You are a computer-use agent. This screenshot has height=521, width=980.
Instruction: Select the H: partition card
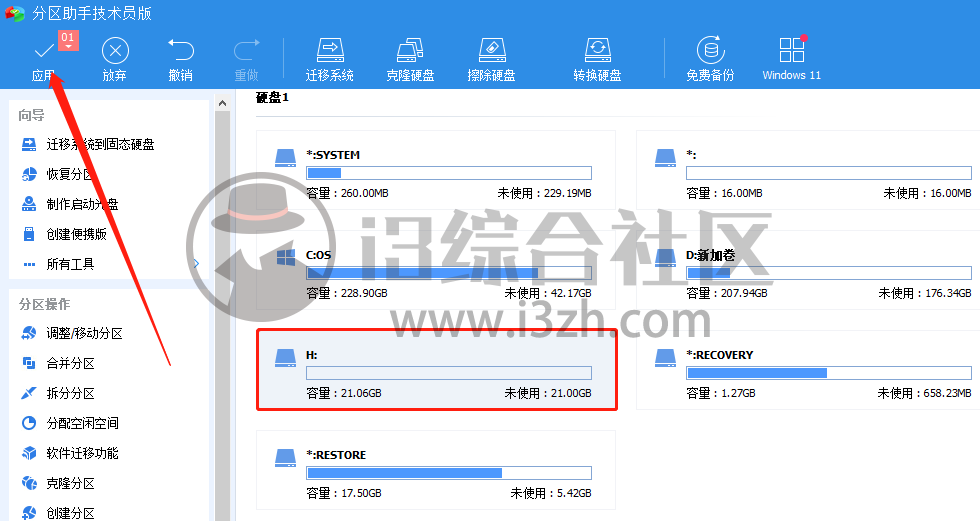436,370
